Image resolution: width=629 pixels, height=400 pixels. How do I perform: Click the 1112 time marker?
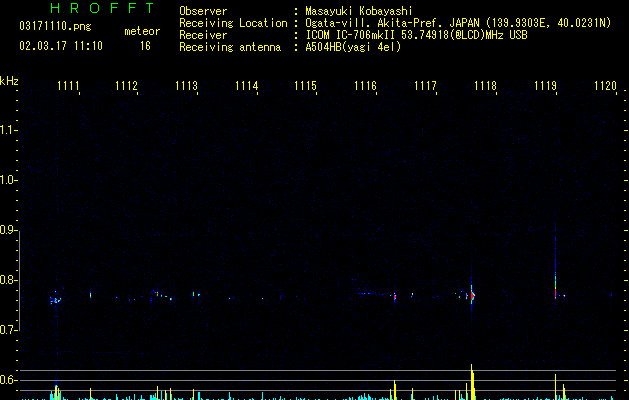(126, 86)
